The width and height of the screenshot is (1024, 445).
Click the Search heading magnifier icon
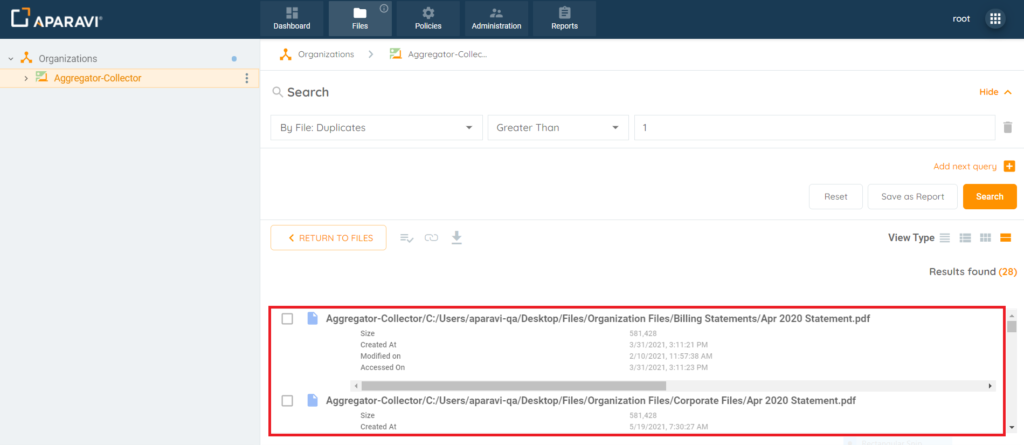[x=278, y=92]
